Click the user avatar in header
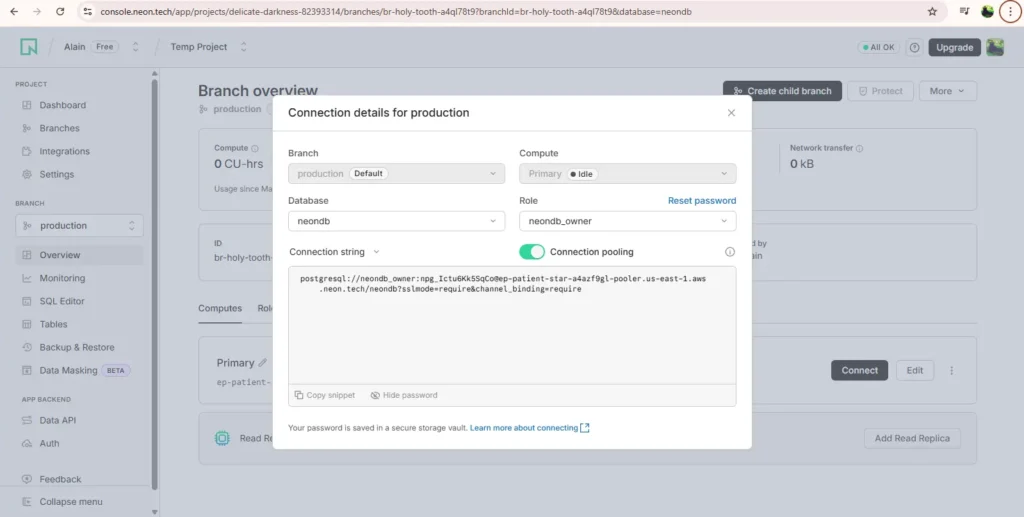 tap(995, 47)
